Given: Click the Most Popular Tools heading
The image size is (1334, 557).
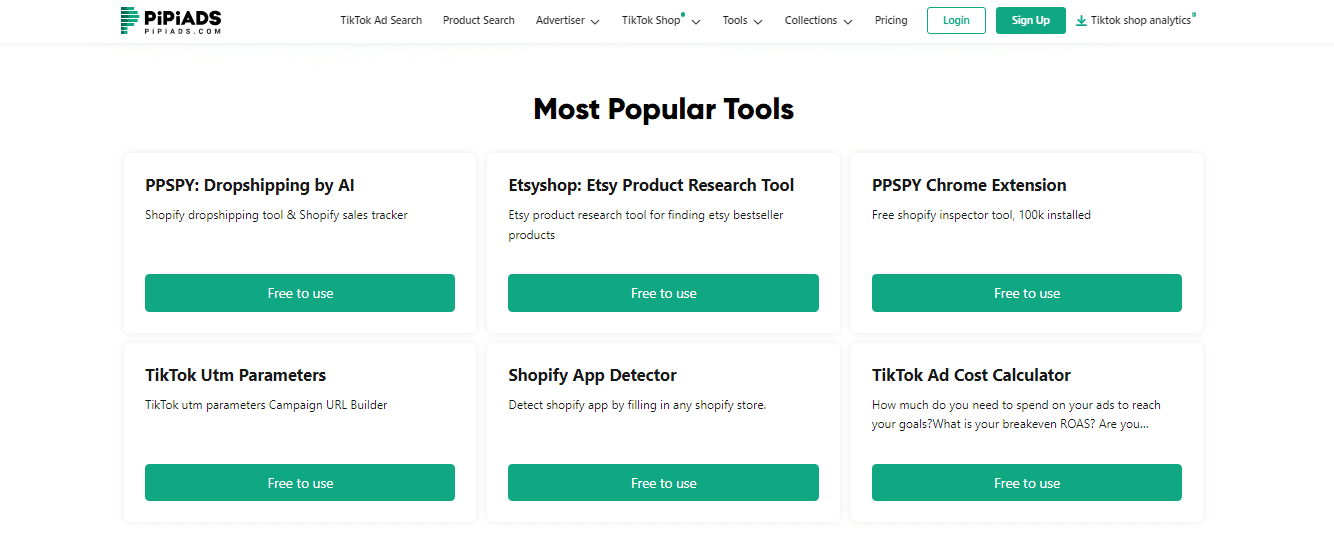Looking at the screenshot, I should [x=664, y=109].
